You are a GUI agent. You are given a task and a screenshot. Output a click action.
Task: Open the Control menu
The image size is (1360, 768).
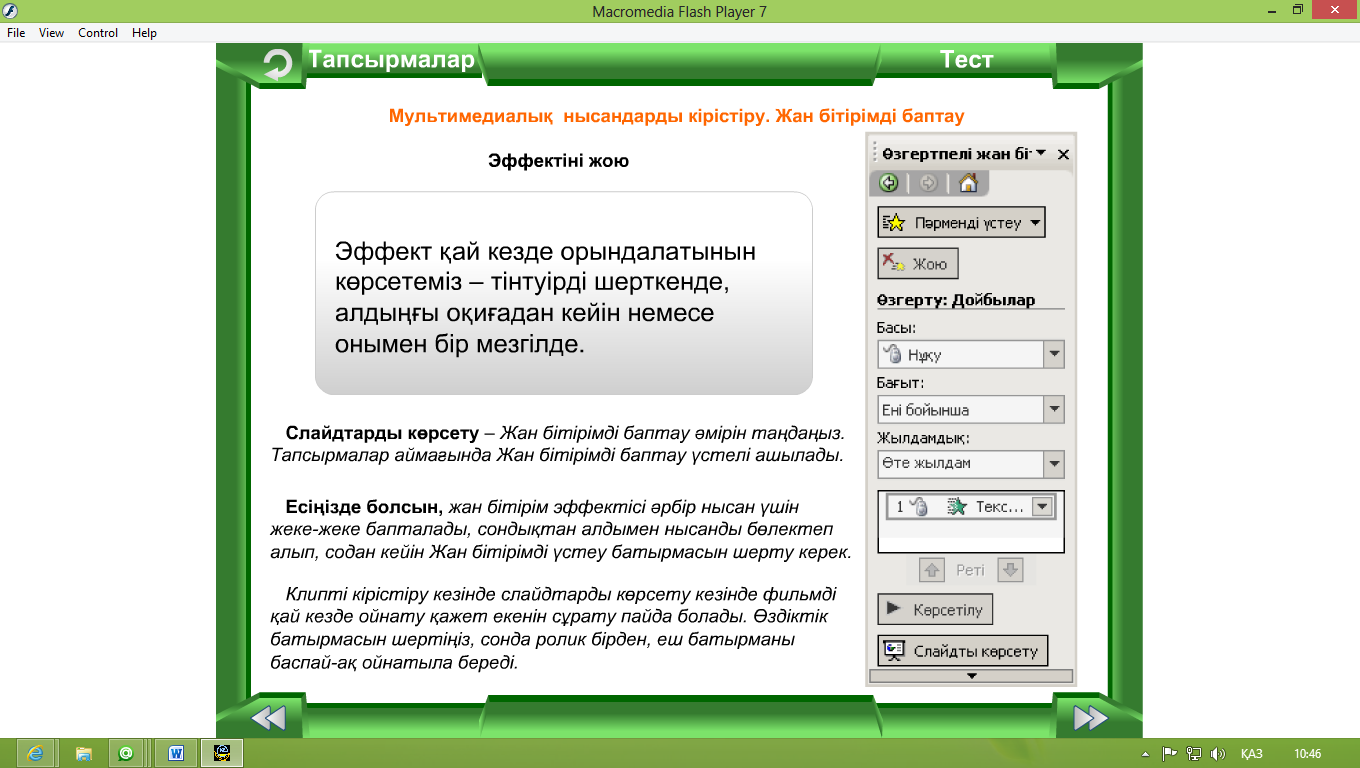pos(98,33)
